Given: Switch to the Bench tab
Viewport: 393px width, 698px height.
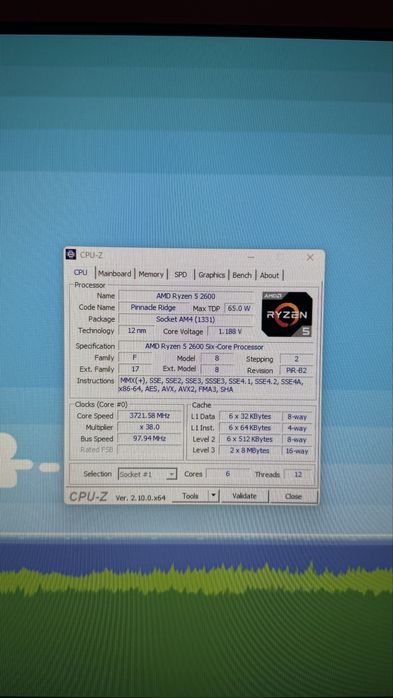Looking at the screenshot, I should point(242,275).
